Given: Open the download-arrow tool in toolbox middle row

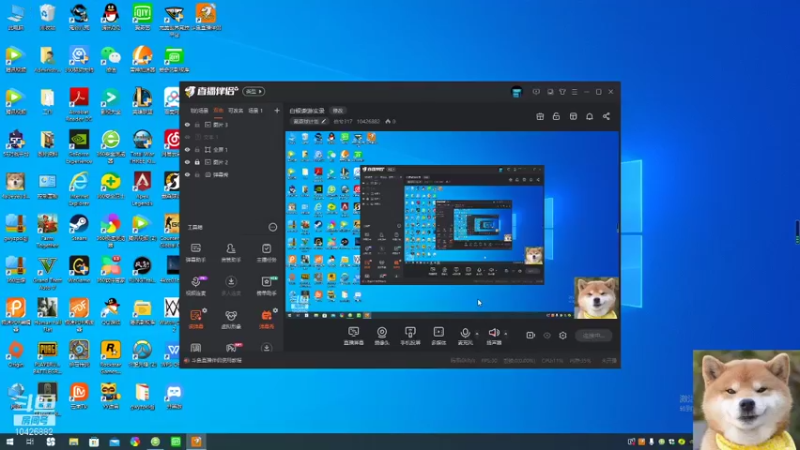Looking at the screenshot, I should pyautogui.click(x=231, y=286).
